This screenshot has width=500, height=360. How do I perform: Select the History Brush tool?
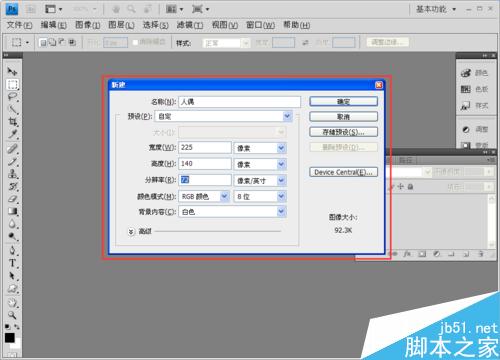click(x=12, y=186)
